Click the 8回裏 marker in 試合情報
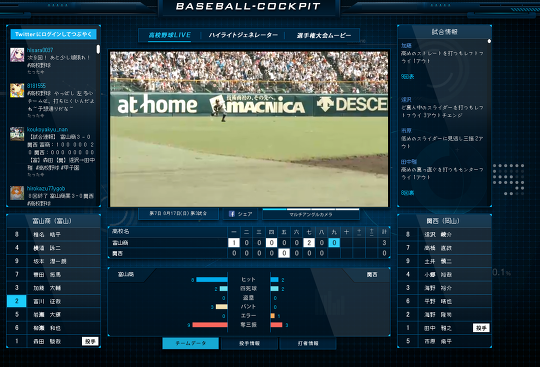 click(x=407, y=193)
